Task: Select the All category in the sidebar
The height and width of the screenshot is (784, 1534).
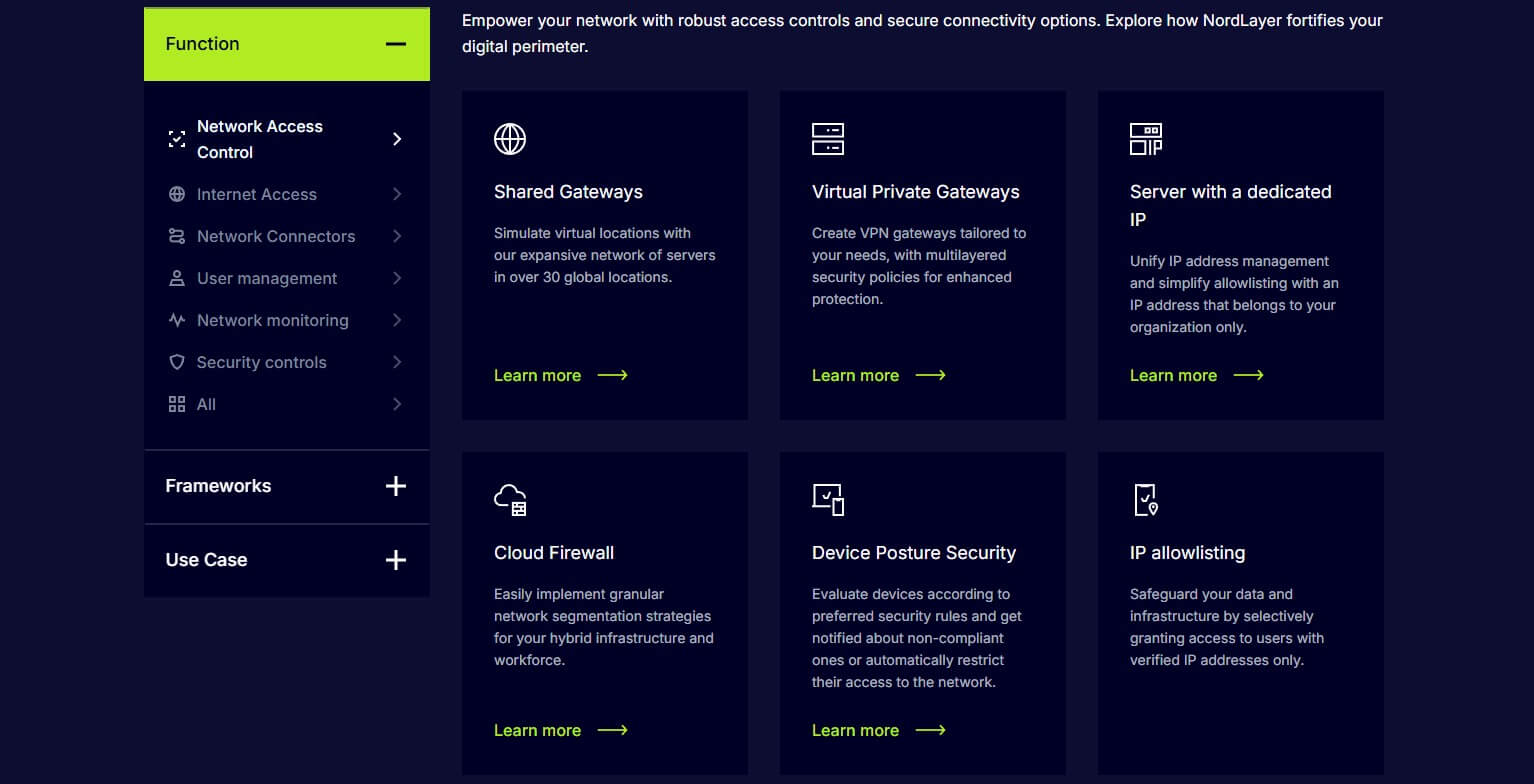Action: 205,404
